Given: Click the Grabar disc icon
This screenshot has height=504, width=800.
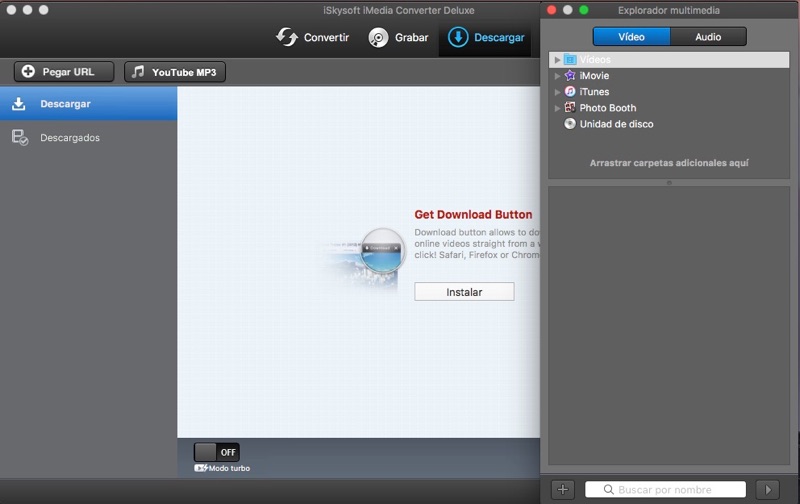Looking at the screenshot, I should click(x=378, y=38).
